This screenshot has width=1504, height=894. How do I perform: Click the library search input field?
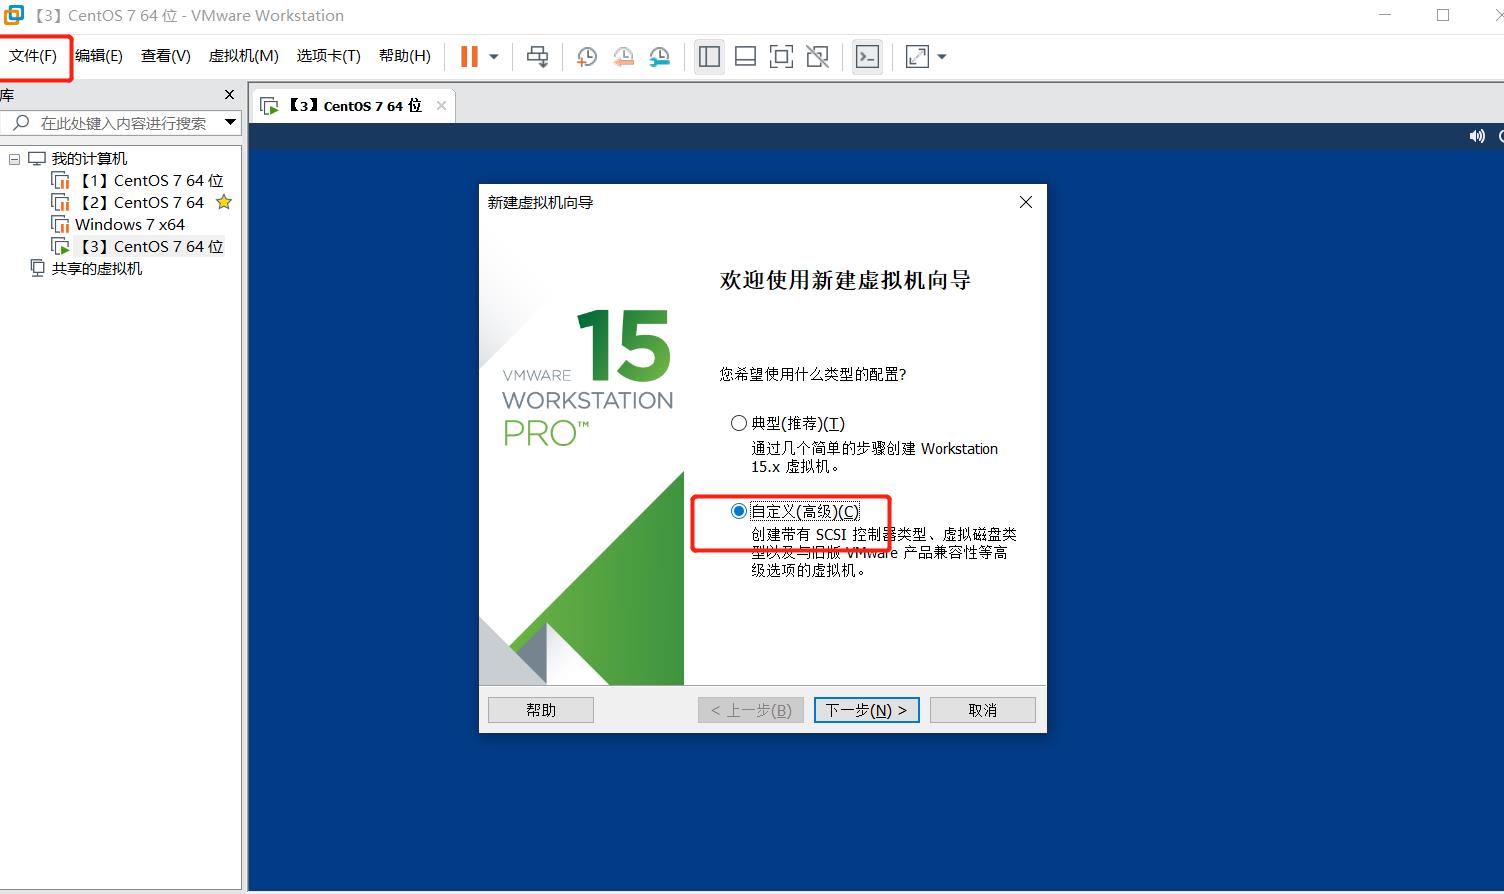click(123, 123)
